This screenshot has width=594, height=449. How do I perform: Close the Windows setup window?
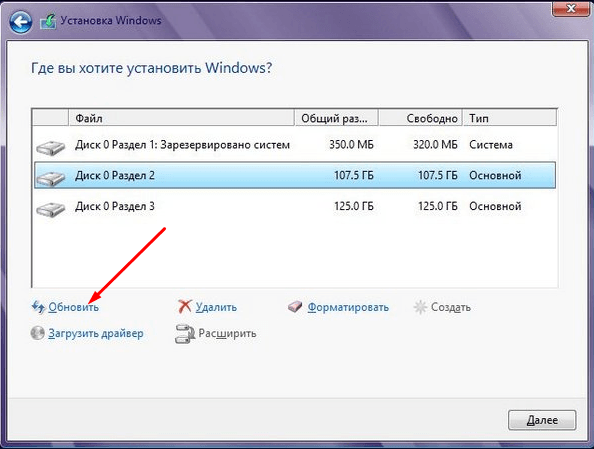click(571, 8)
